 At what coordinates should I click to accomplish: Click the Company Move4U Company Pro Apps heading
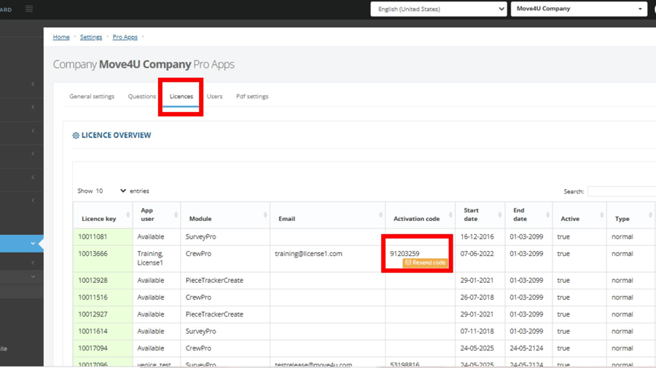click(x=144, y=64)
